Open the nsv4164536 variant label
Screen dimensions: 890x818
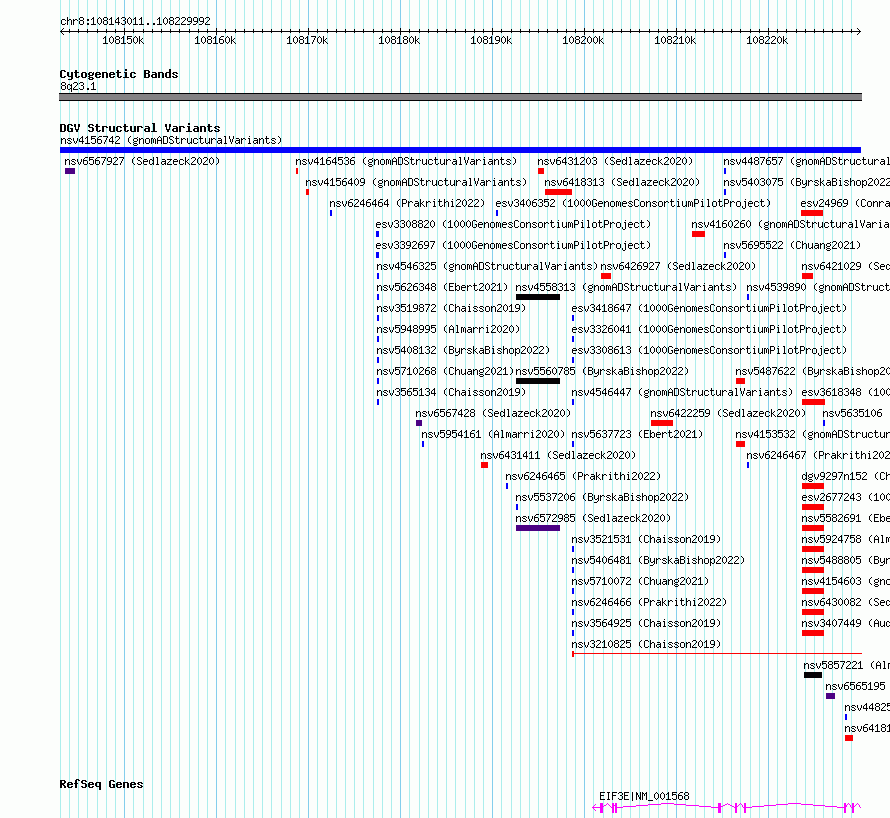(x=406, y=161)
